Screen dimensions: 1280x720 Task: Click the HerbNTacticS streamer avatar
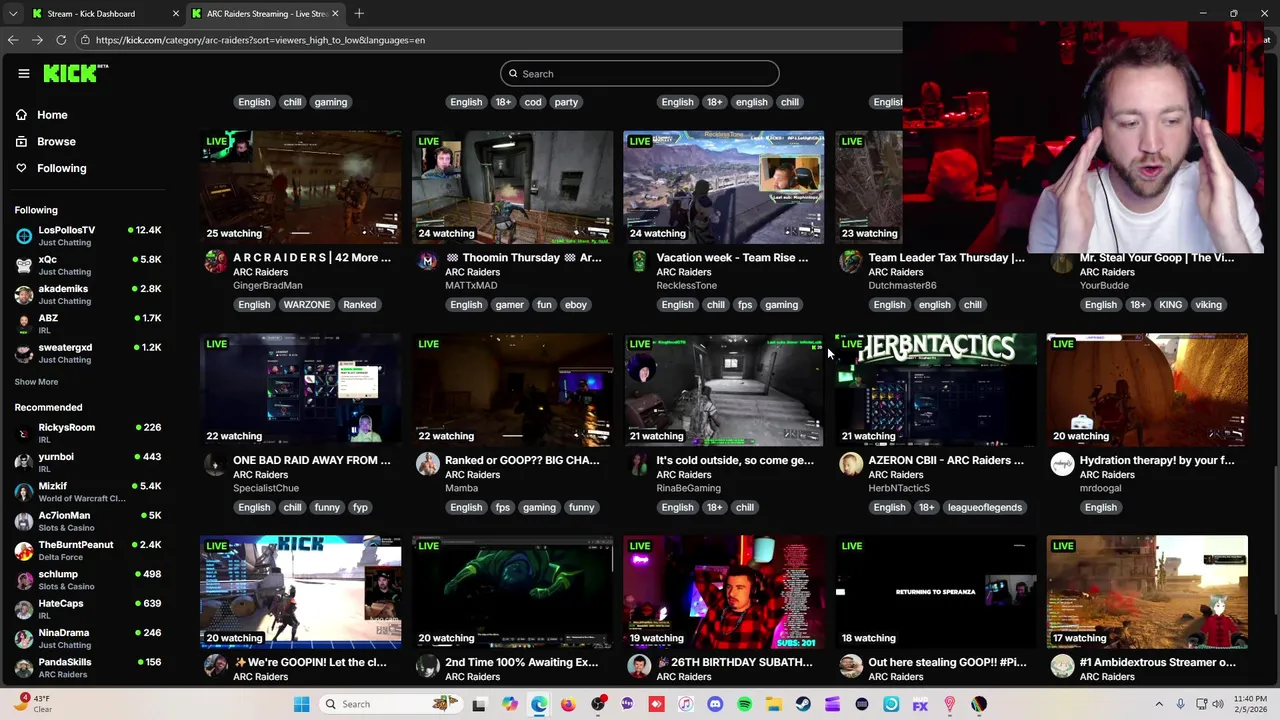pos(851,464)
